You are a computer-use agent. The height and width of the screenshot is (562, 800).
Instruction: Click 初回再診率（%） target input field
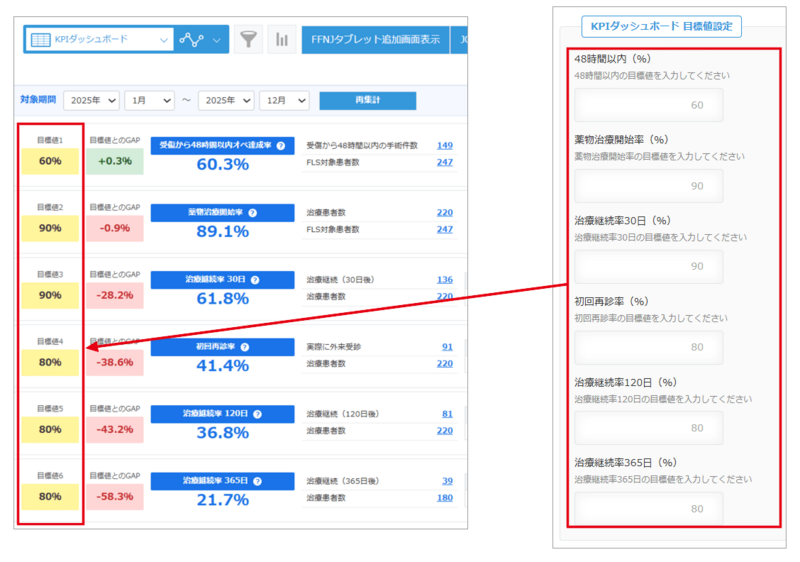pyautogui.click(x=648, y=347)
